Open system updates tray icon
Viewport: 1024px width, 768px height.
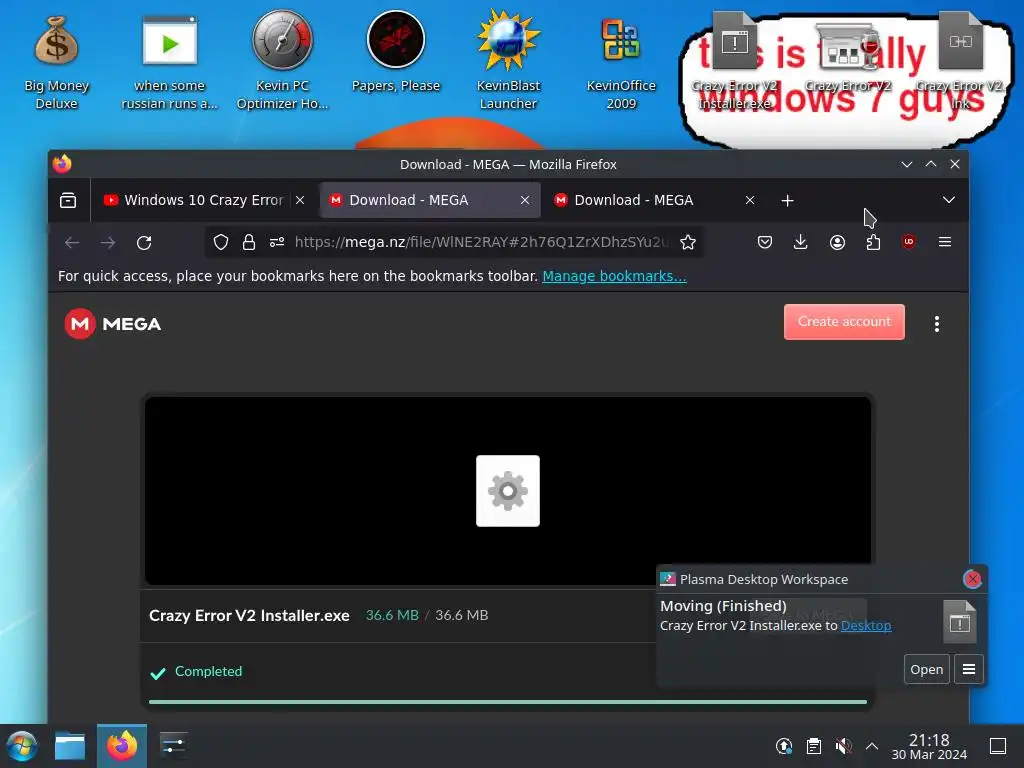click(784, 746)
